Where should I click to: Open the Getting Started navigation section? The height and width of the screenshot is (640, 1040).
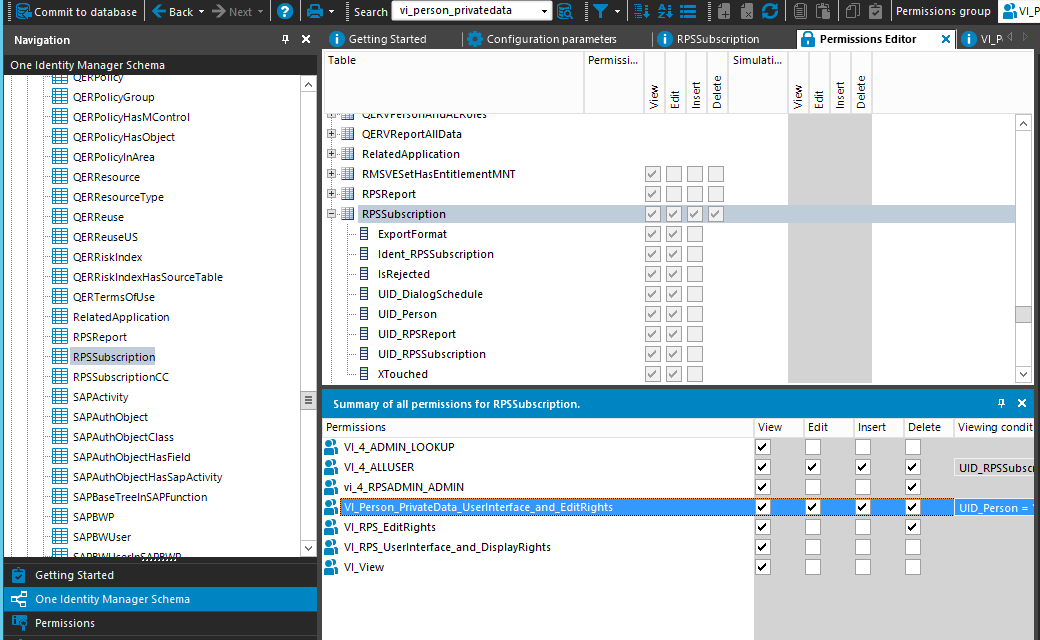161,575
